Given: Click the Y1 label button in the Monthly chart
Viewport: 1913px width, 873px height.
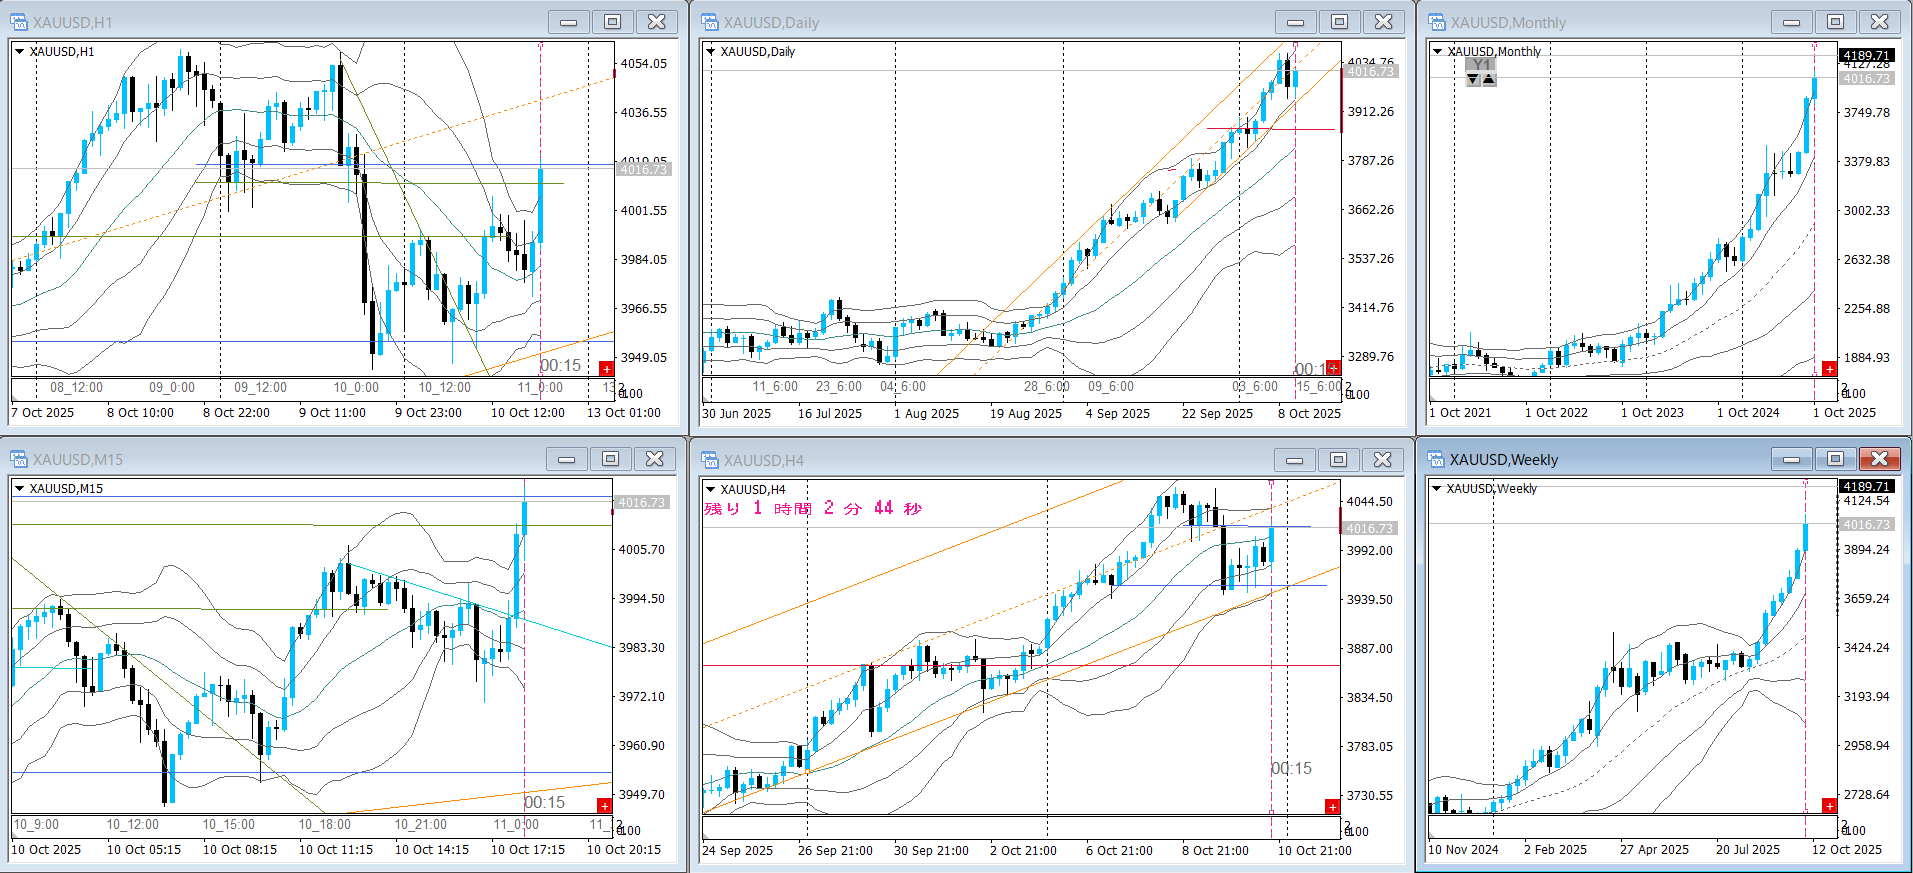Looking at the screenshot, I should pos(1481,65).
